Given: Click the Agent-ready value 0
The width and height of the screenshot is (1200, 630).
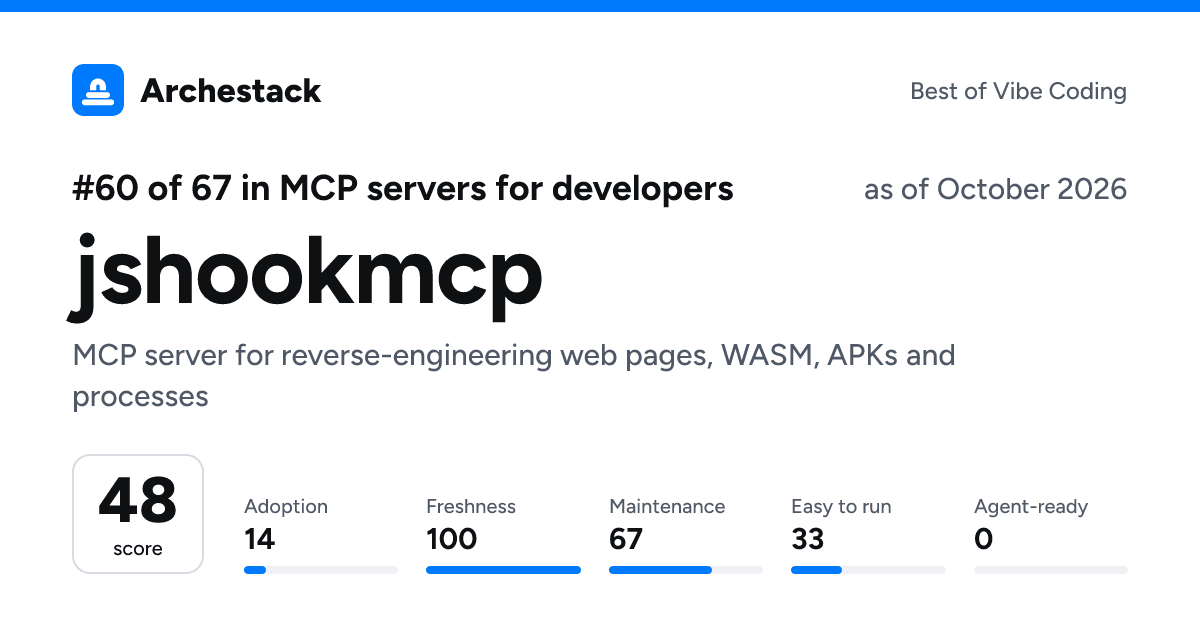Looking at the screenshot, I should point(984,540).
